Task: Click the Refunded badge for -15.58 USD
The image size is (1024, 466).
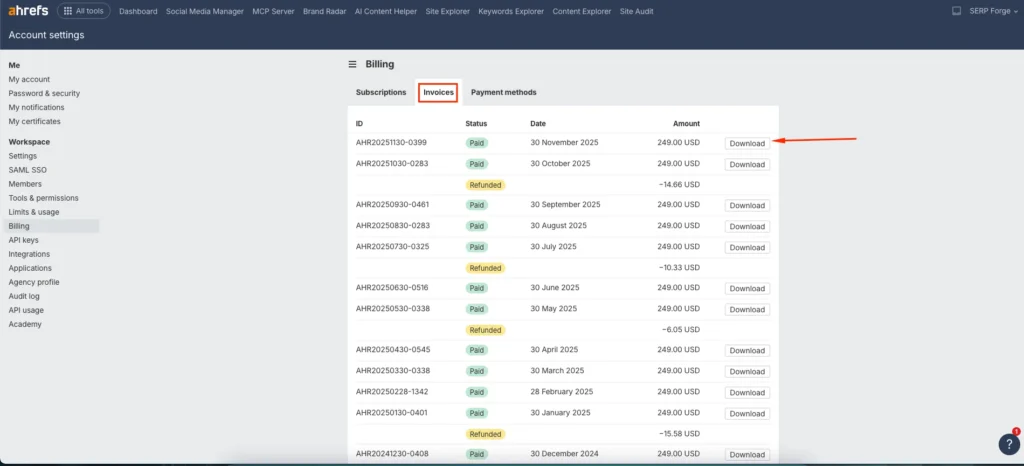Action: pos(485,433)
